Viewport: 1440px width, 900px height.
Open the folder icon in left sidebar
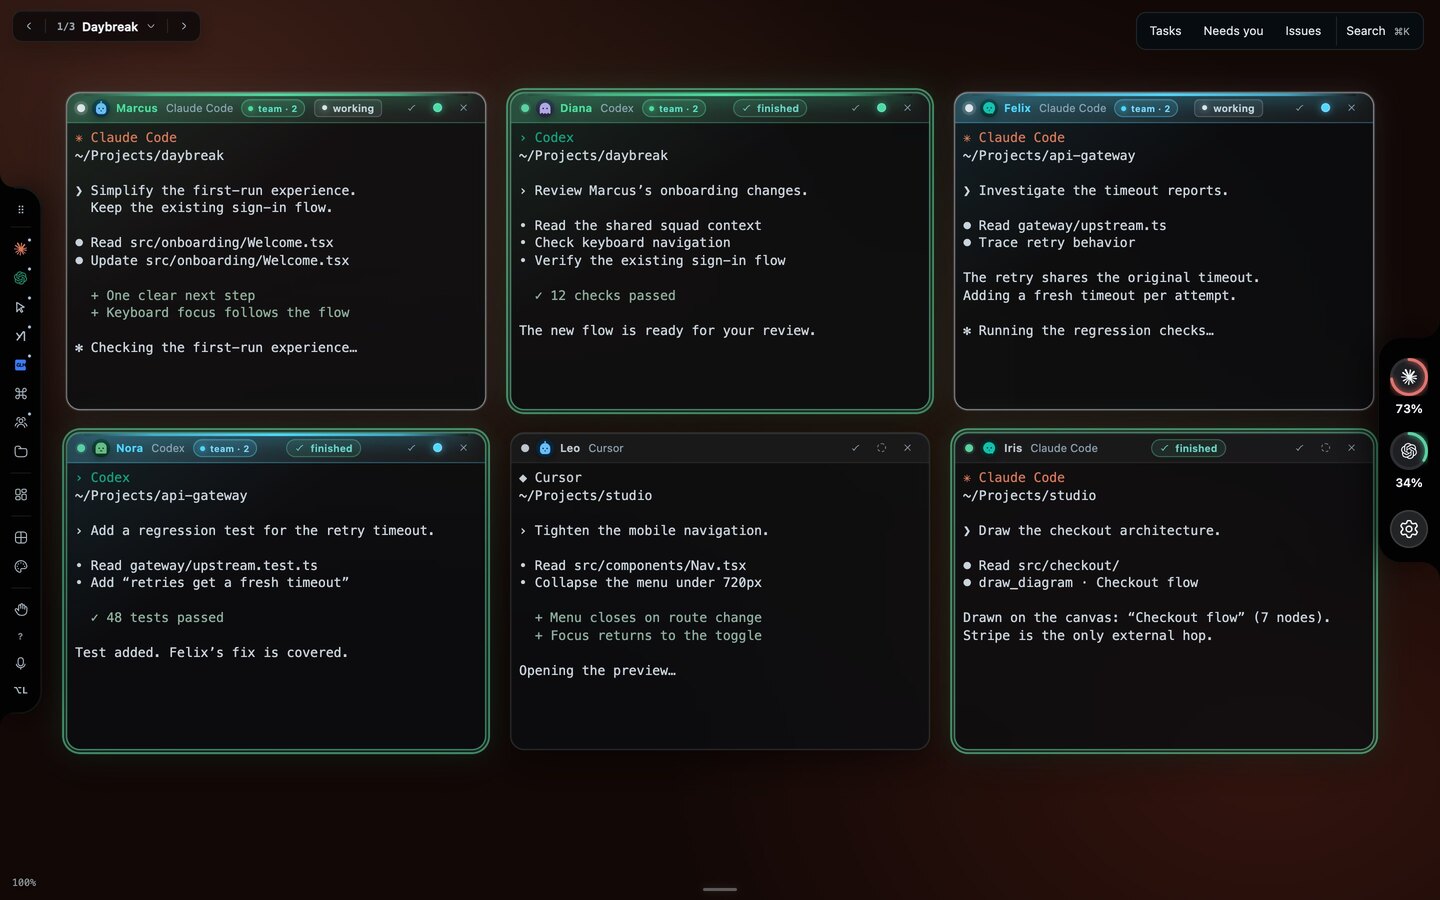[20, 452]
